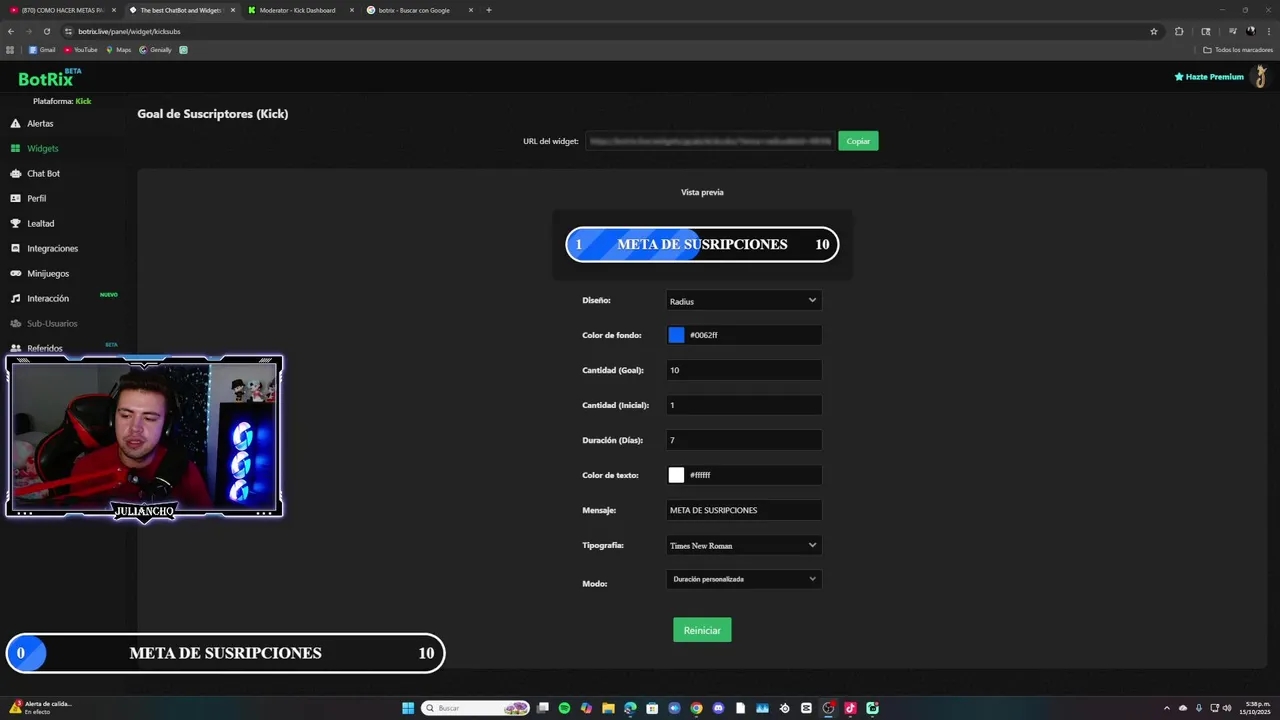Open the Genially bookmark
Screen dimensions: 1280x720
(x=156, y=50)
